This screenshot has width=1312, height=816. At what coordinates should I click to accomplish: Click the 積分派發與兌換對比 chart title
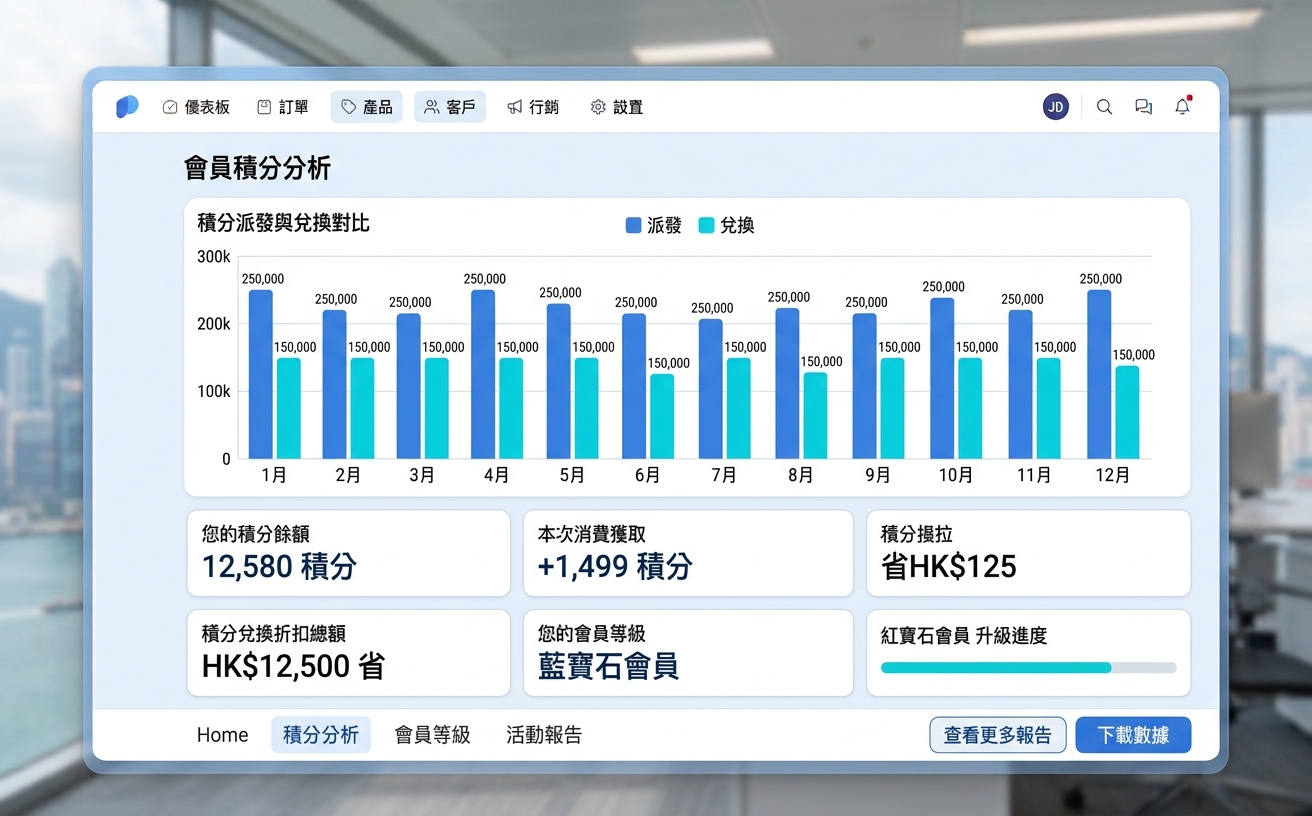point(284,223)
